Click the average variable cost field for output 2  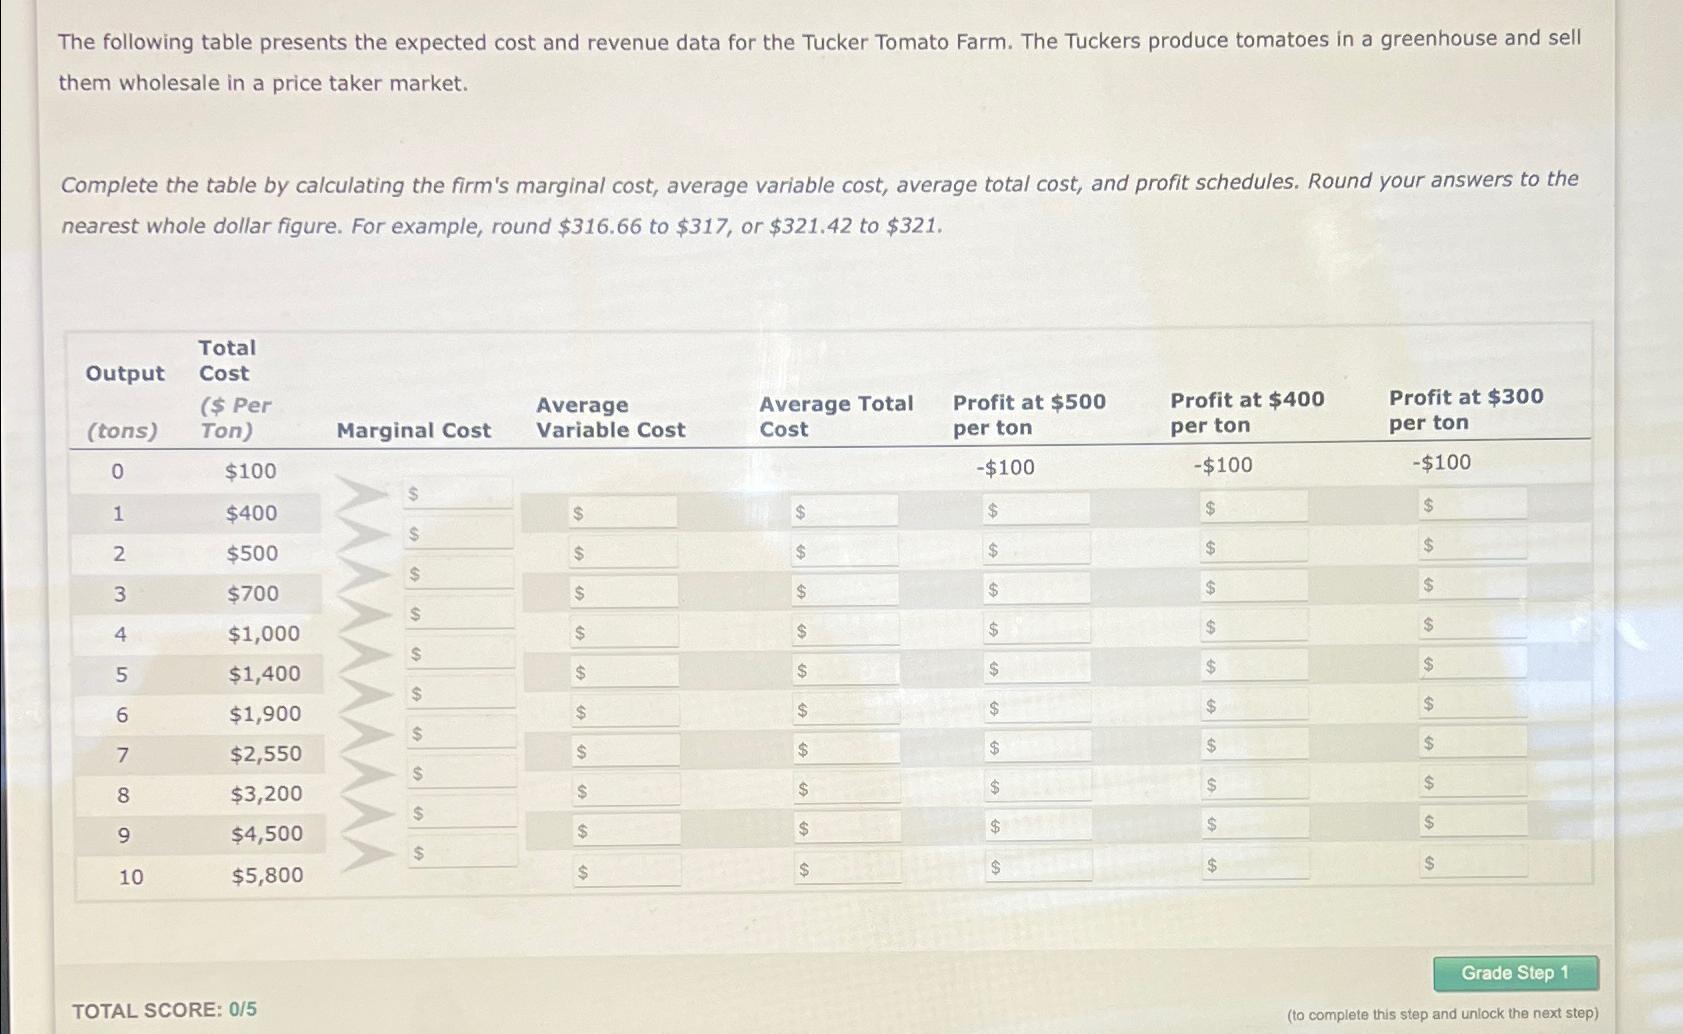coord(625,553)
